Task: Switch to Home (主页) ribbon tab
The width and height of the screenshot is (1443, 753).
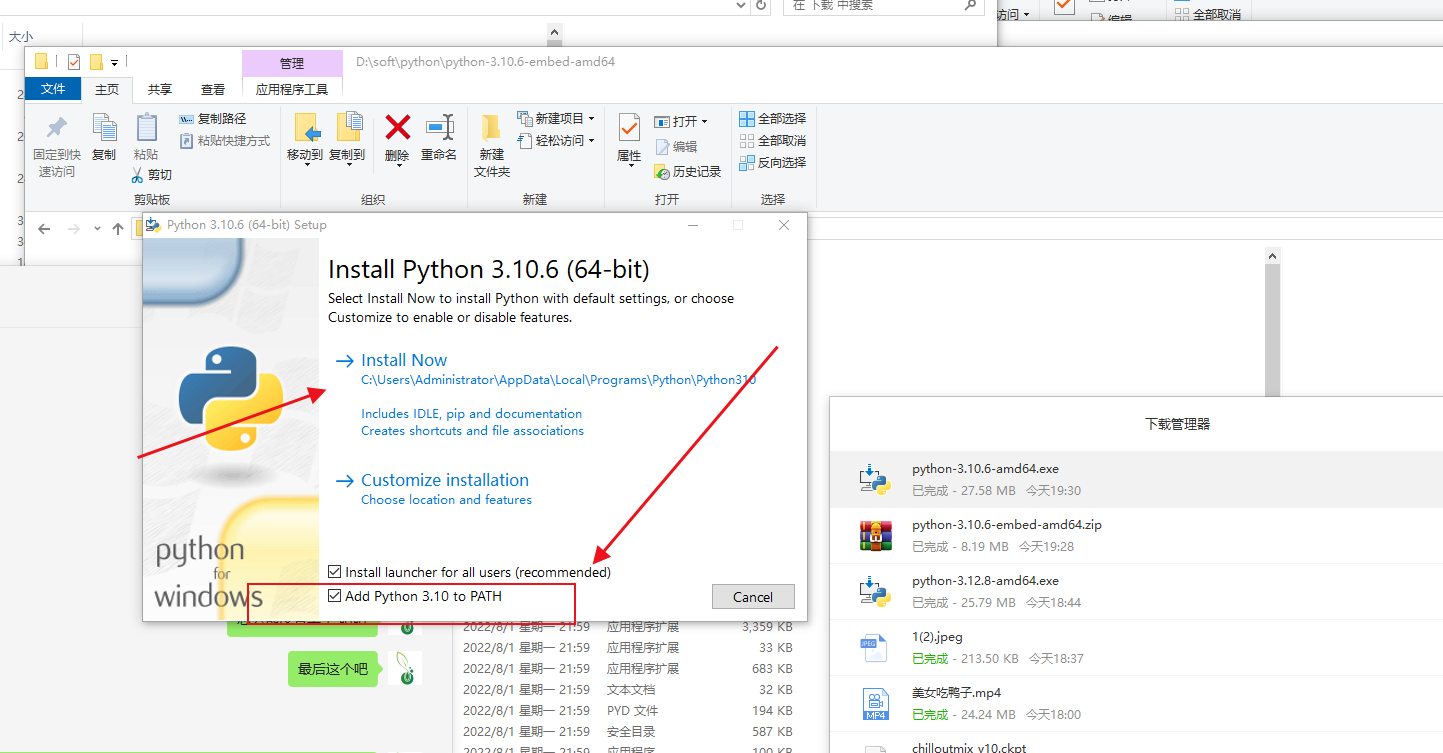Action: pos(107,89)
